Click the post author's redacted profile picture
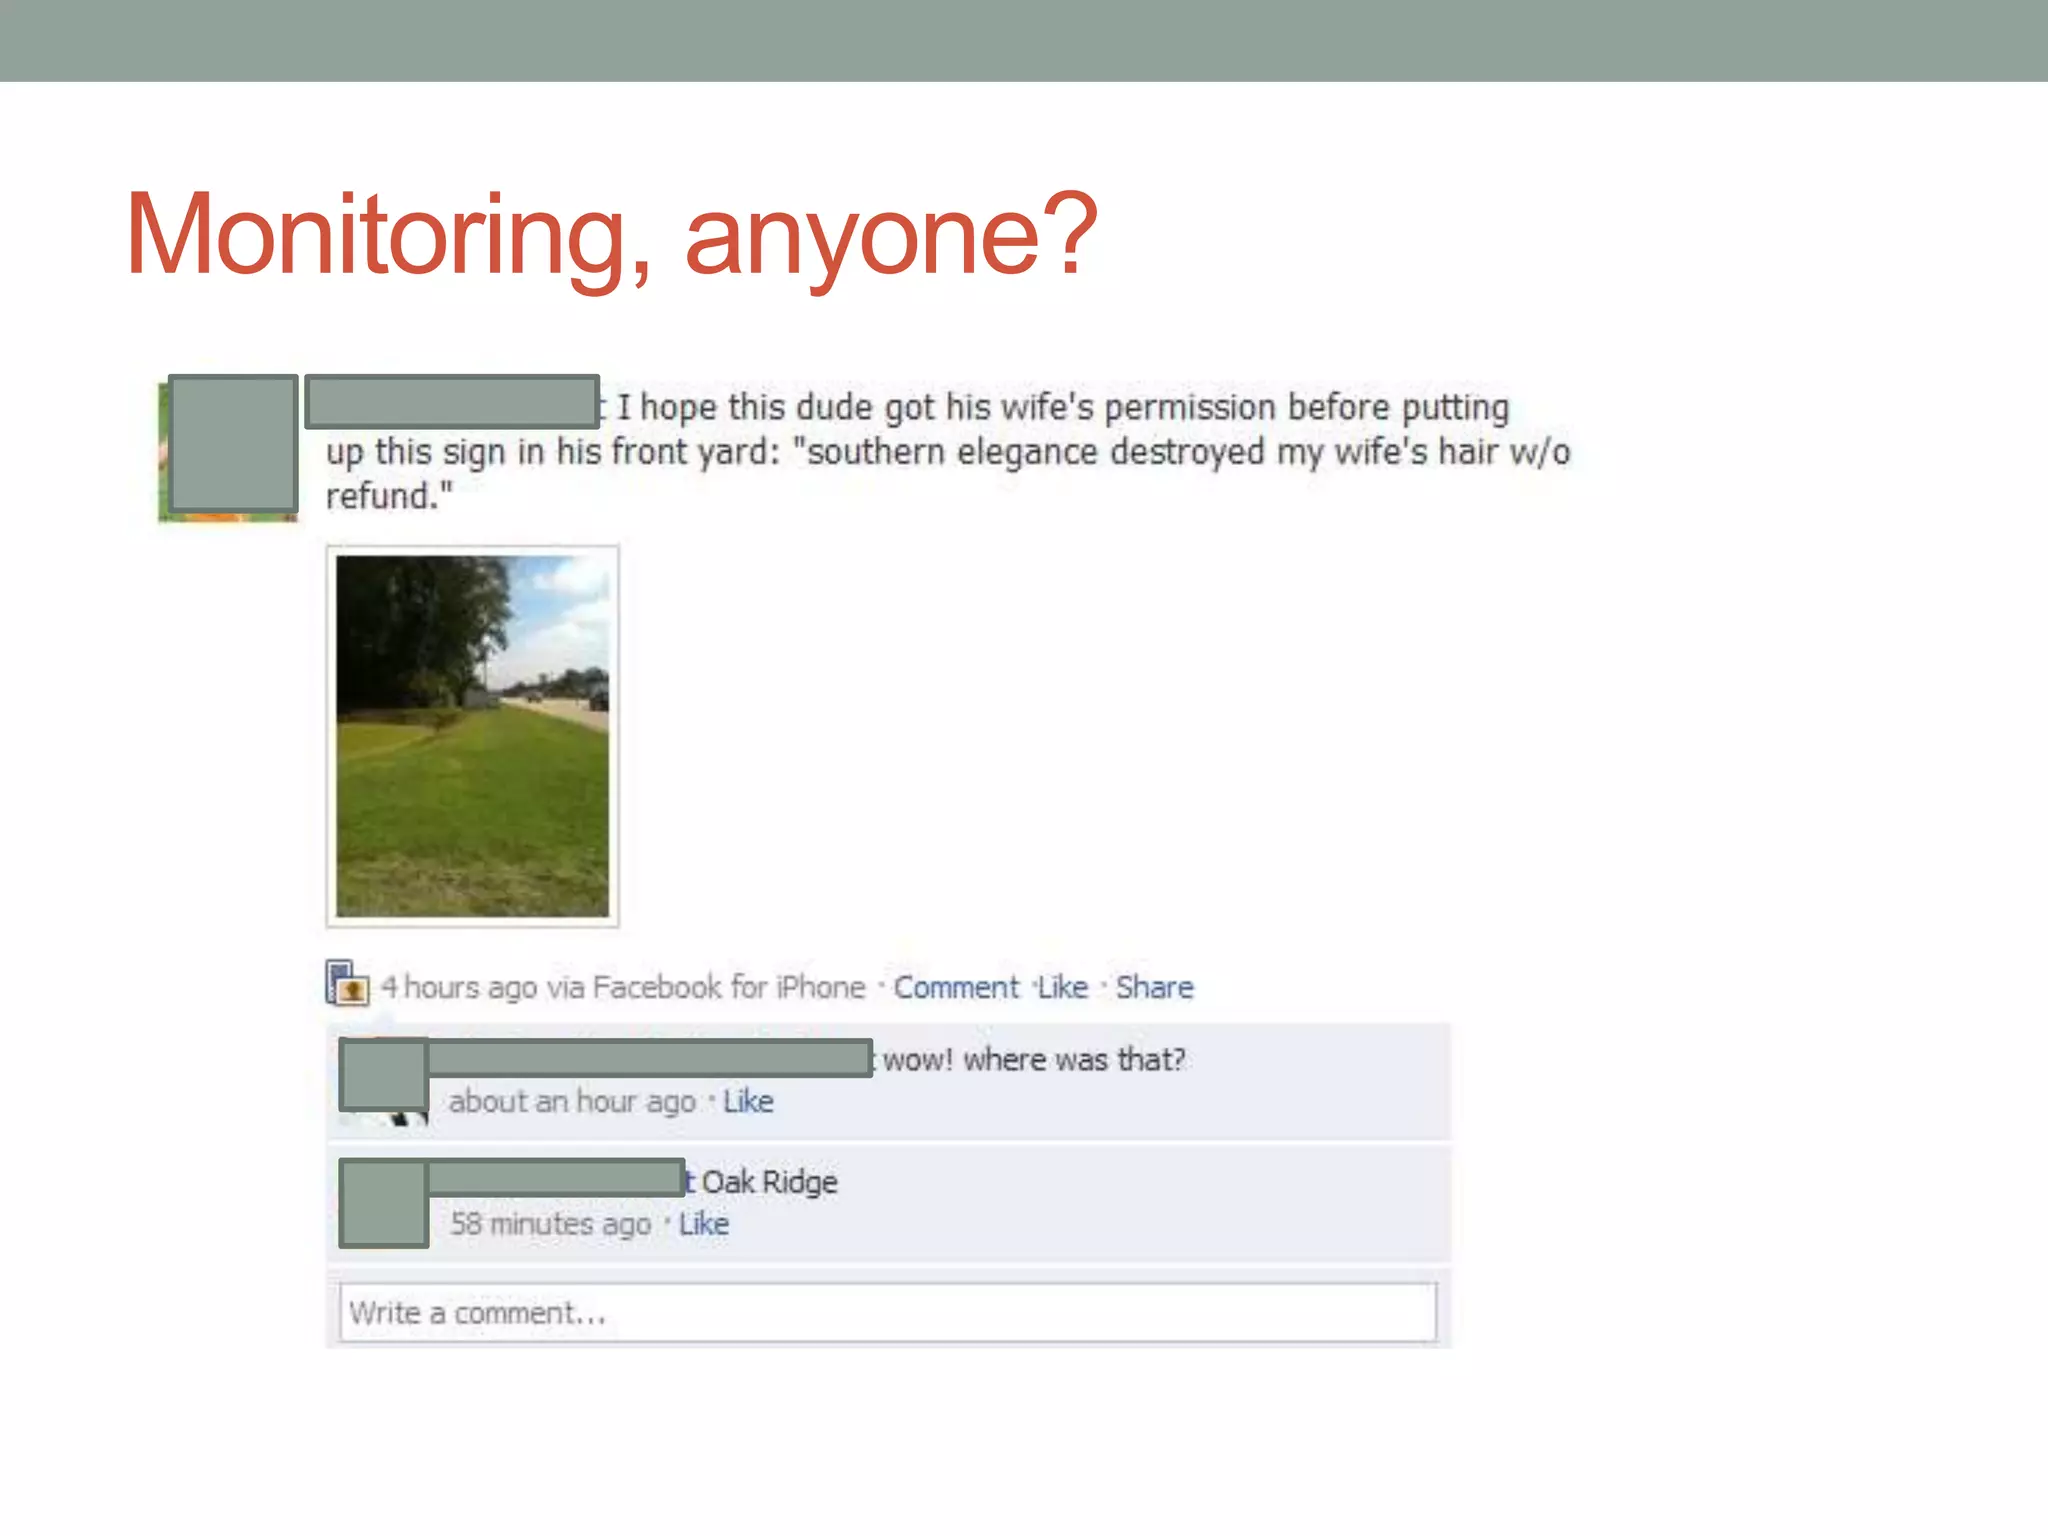The image size is (2048, 1536). pyautogui.click(x=233, y=444)
